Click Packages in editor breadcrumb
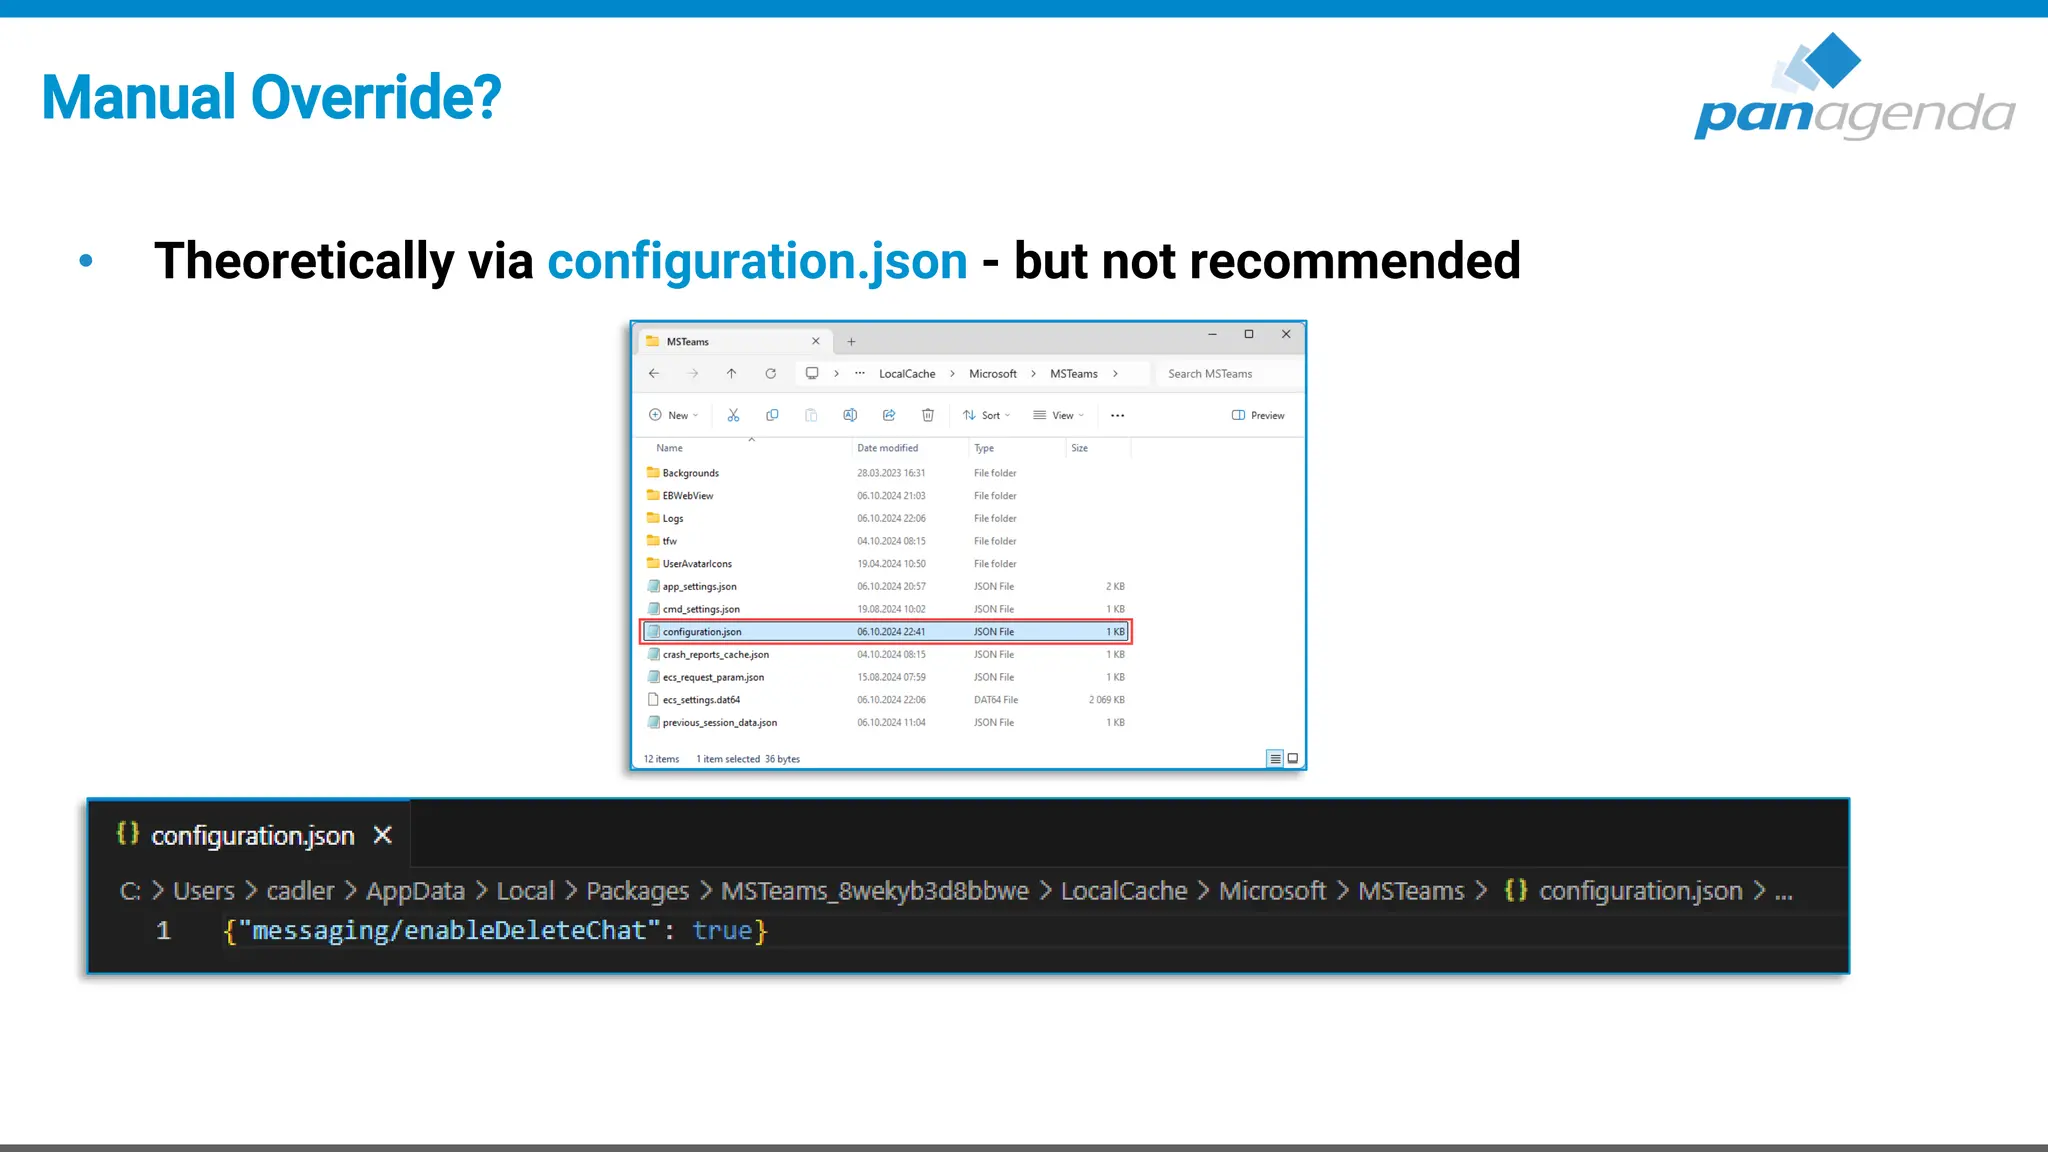This screenshot has width=2048, height=1152. (x=637, y=891)
